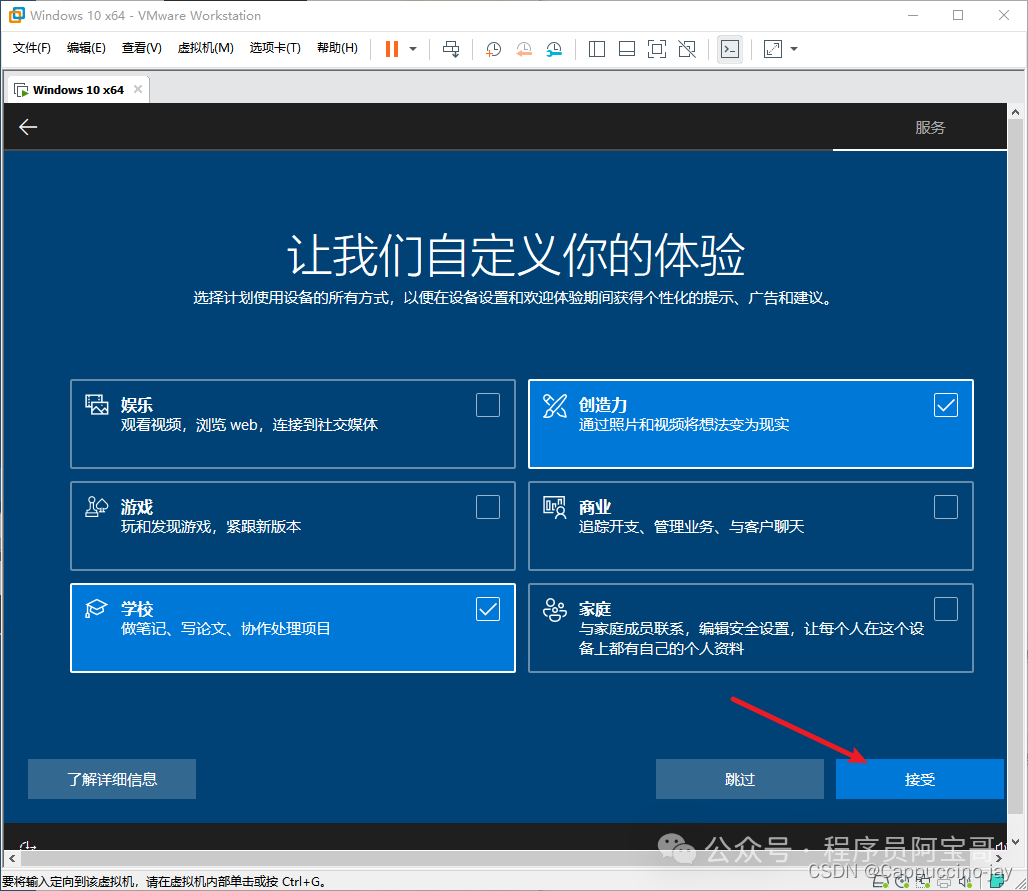
Task: Click the vertical scrollbar down arrow
Action: click(1016, 842)
